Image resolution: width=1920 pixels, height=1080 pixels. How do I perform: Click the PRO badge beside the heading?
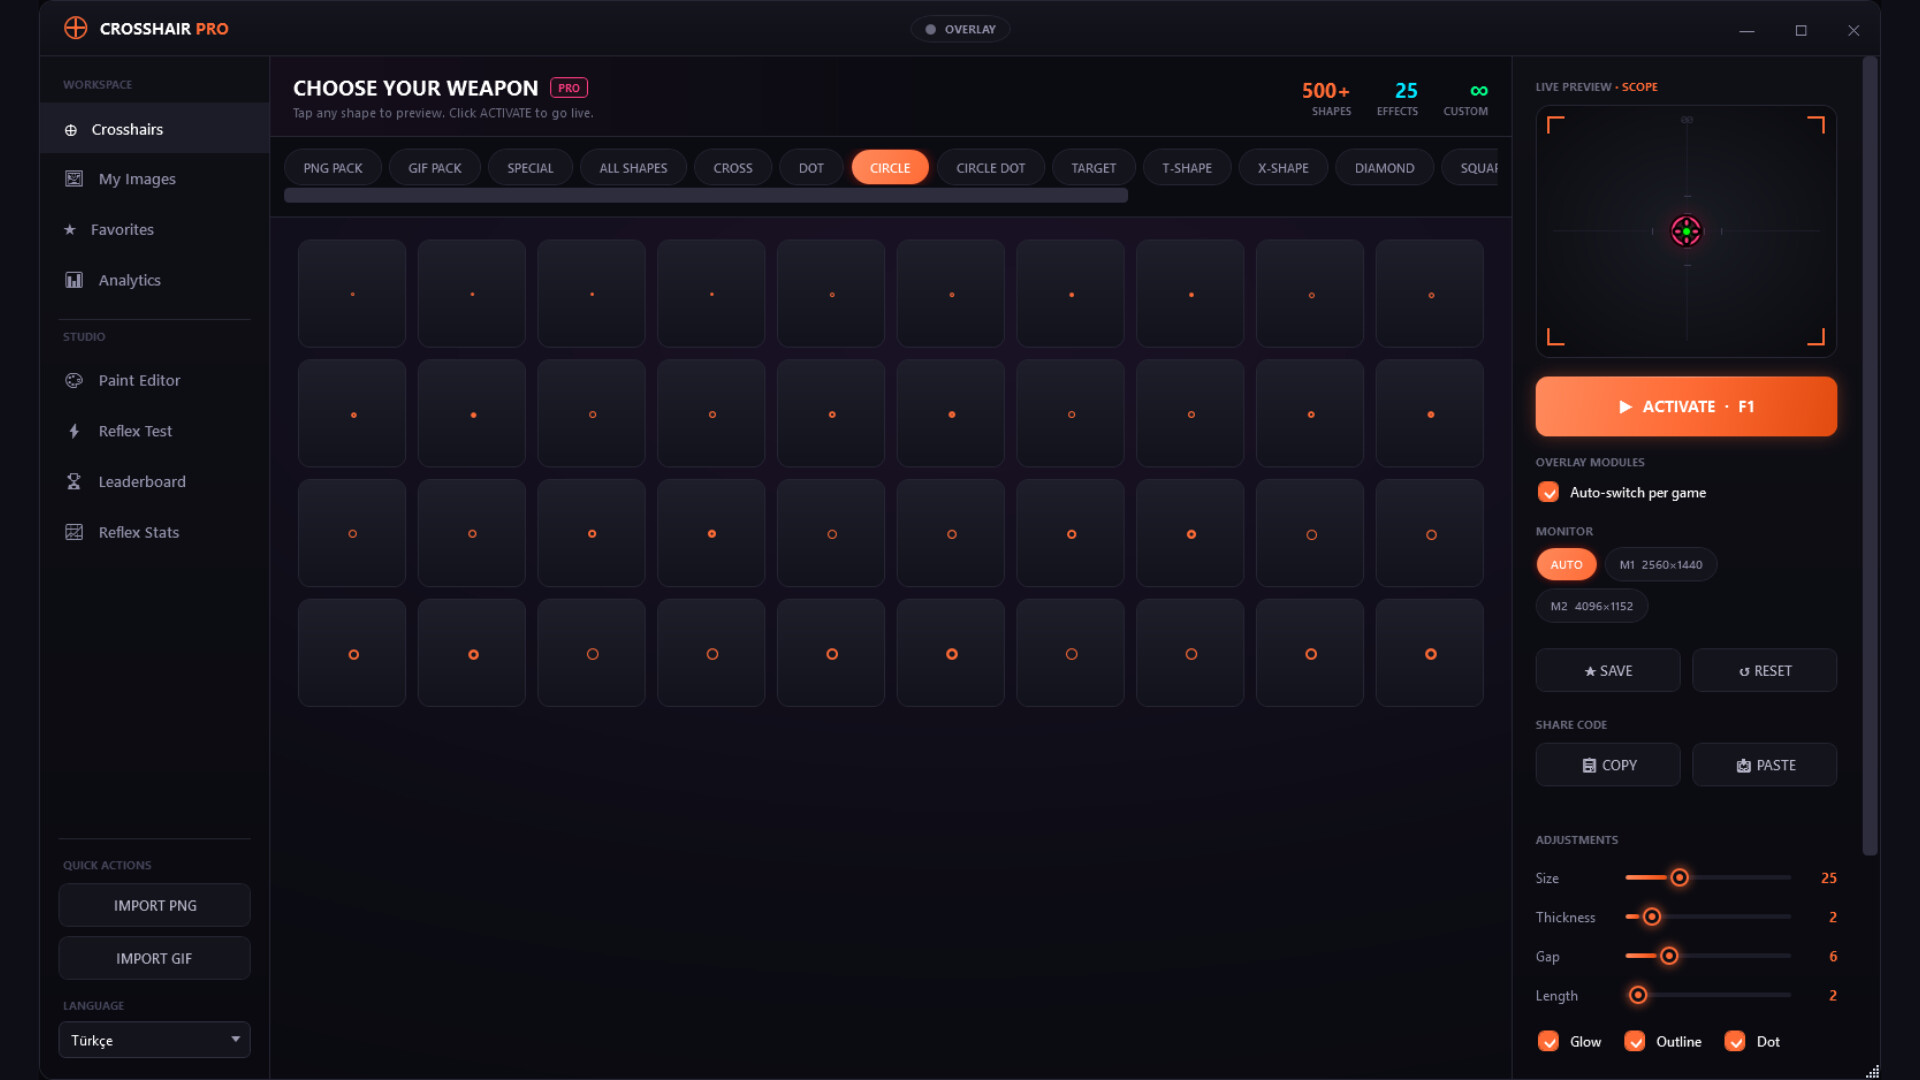[x=569, y=88]
